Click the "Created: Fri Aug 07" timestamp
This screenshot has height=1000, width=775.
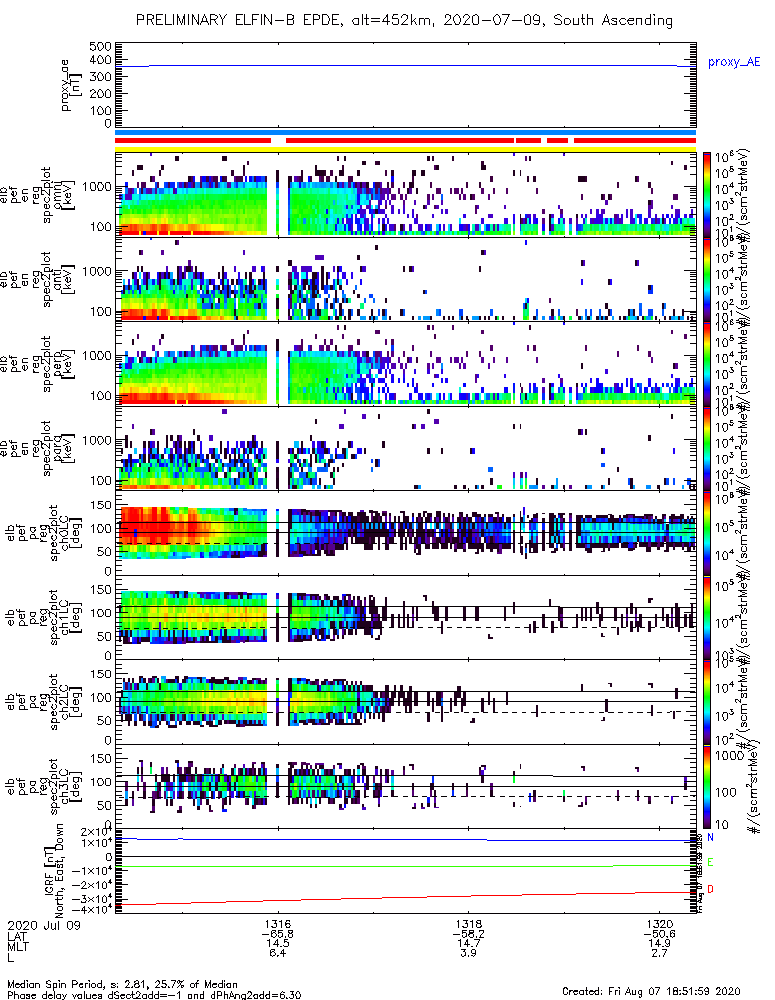tap(651, 991)
